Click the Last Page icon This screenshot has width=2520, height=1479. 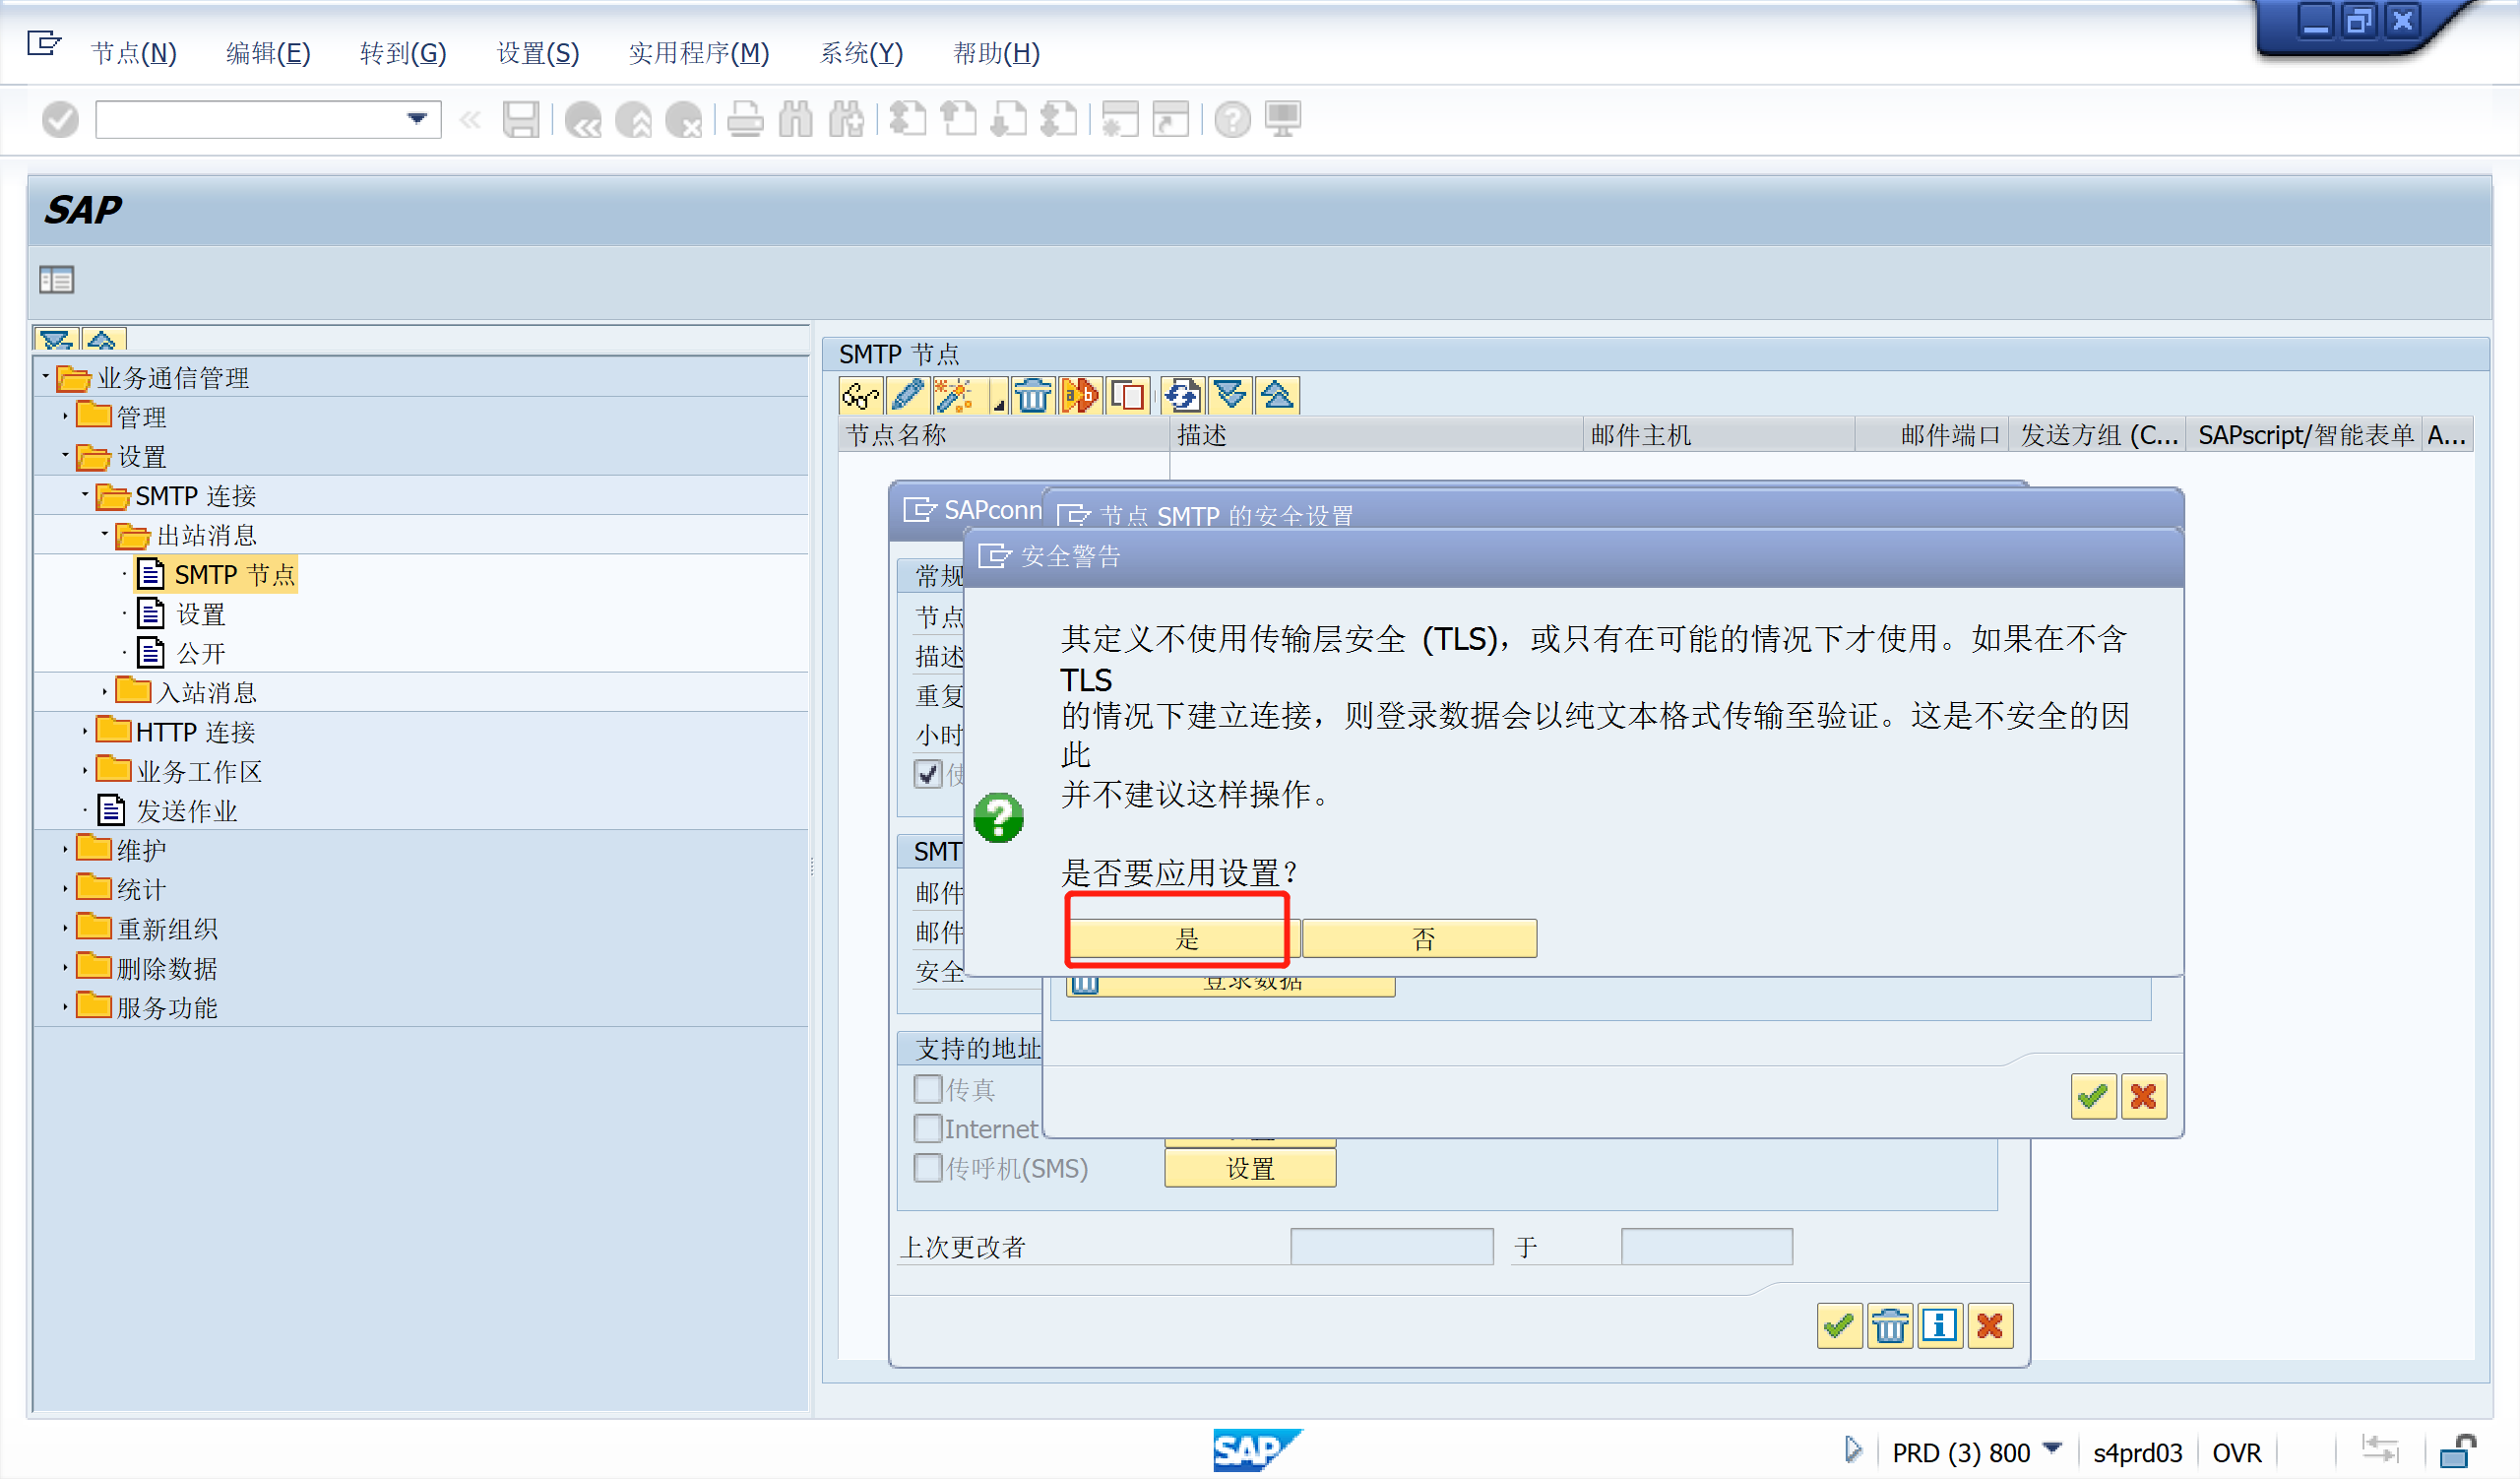[x=1059, y=120]
